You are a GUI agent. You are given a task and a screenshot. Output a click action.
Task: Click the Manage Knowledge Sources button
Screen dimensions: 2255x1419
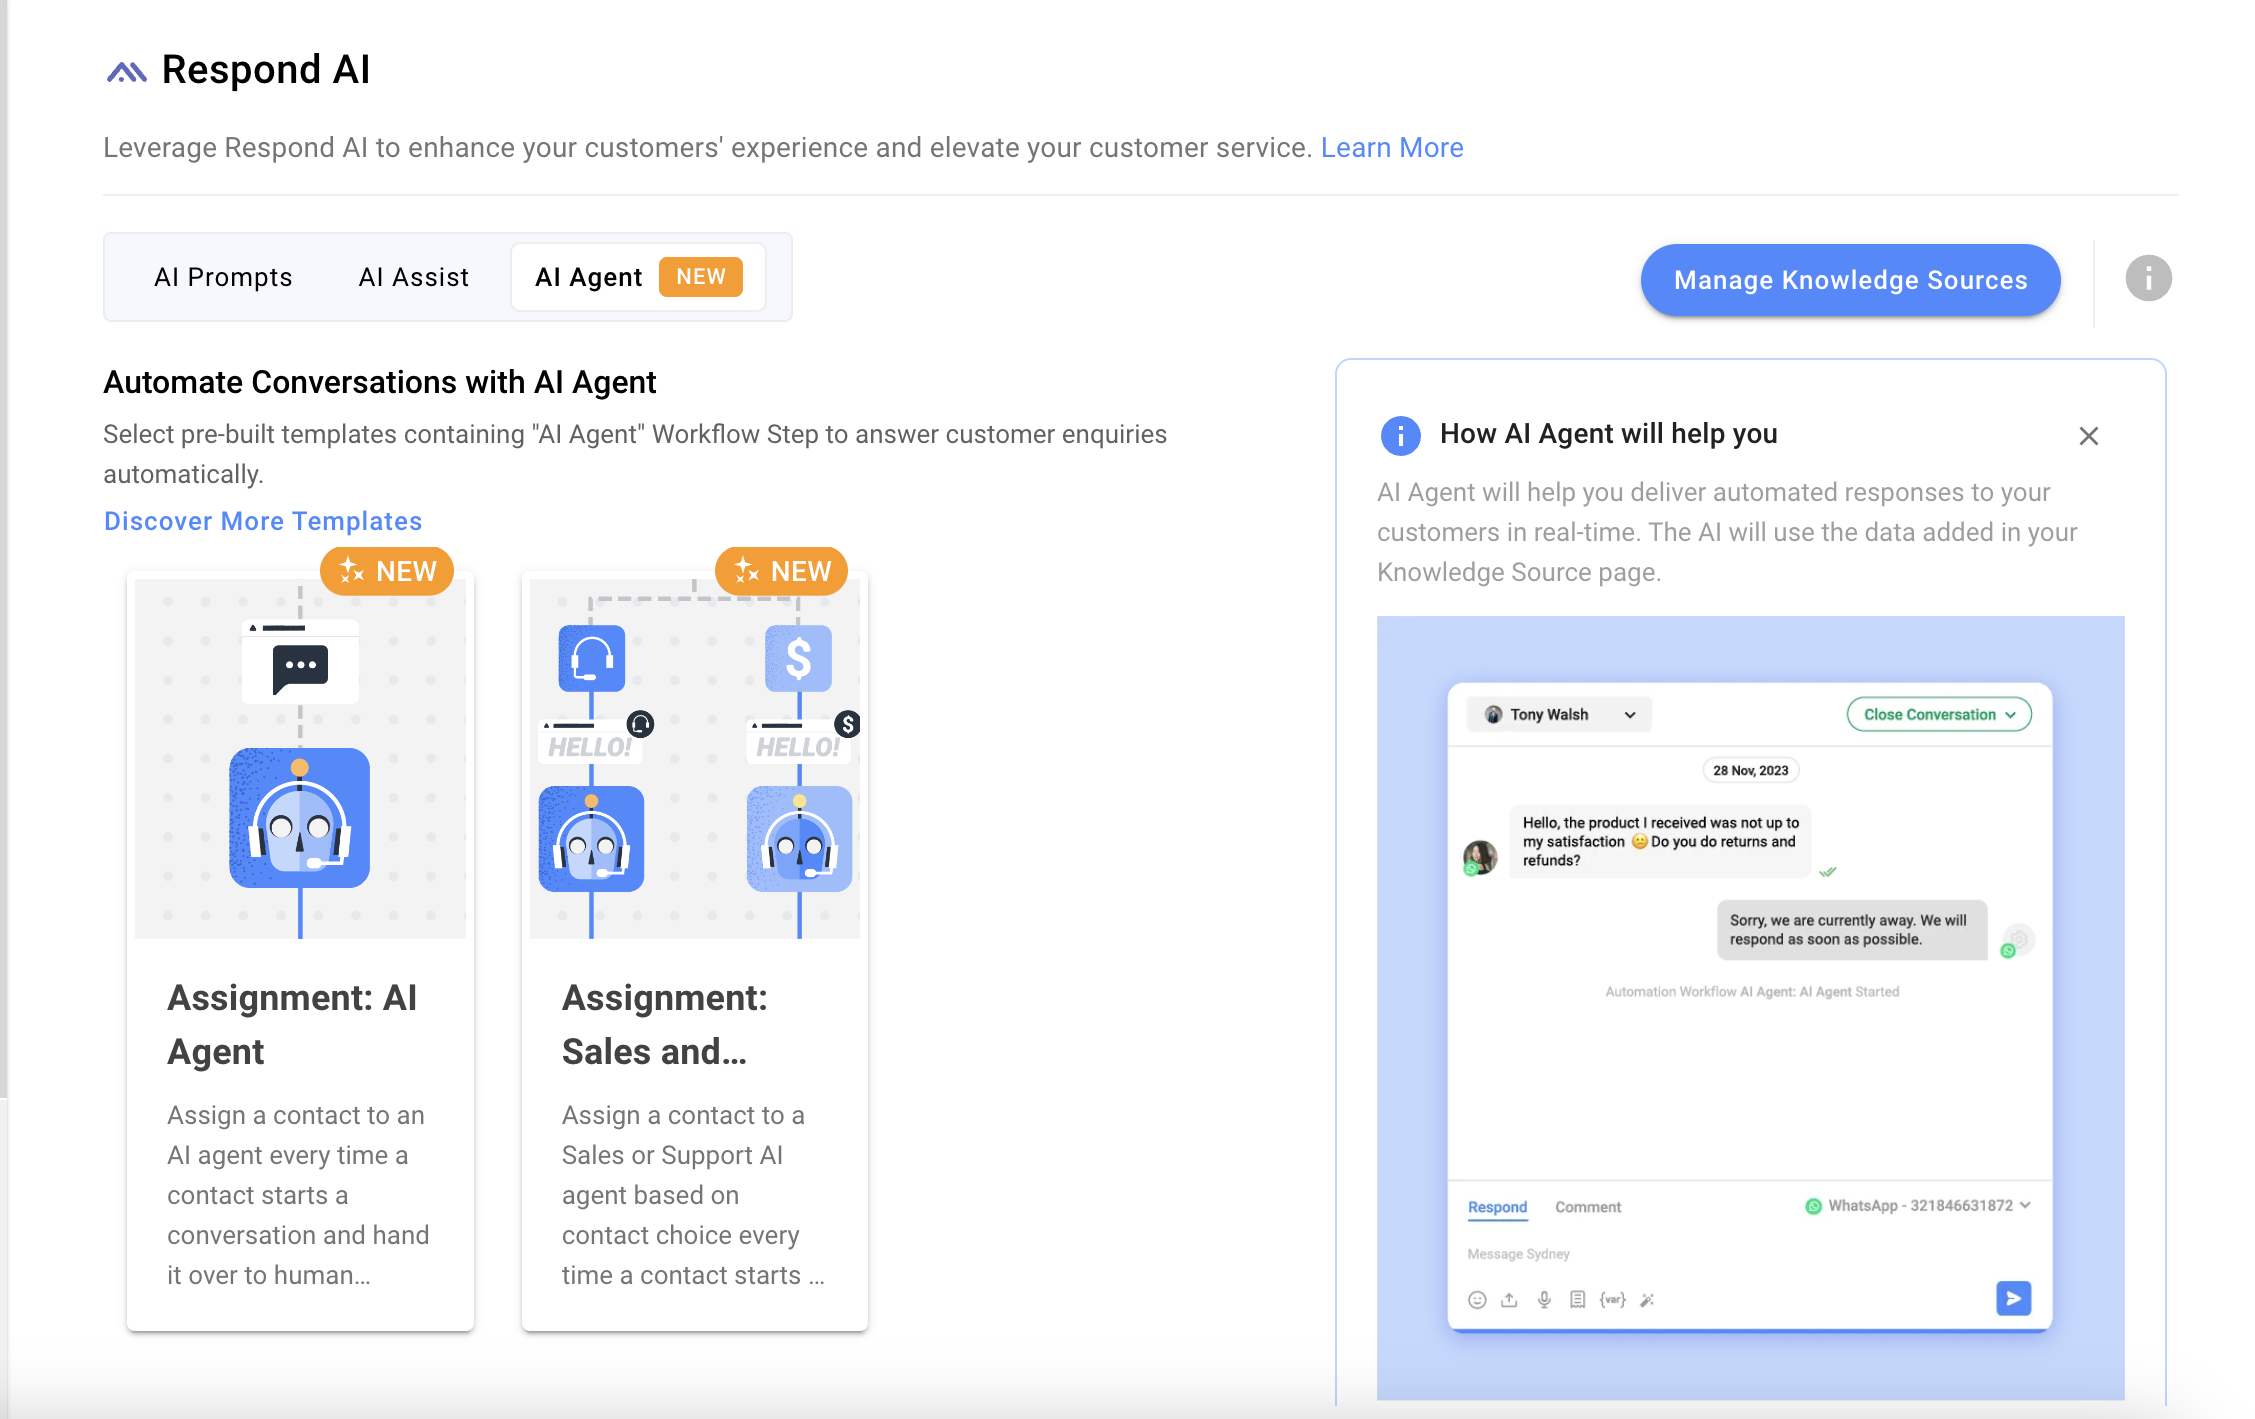pos(1851,278)
